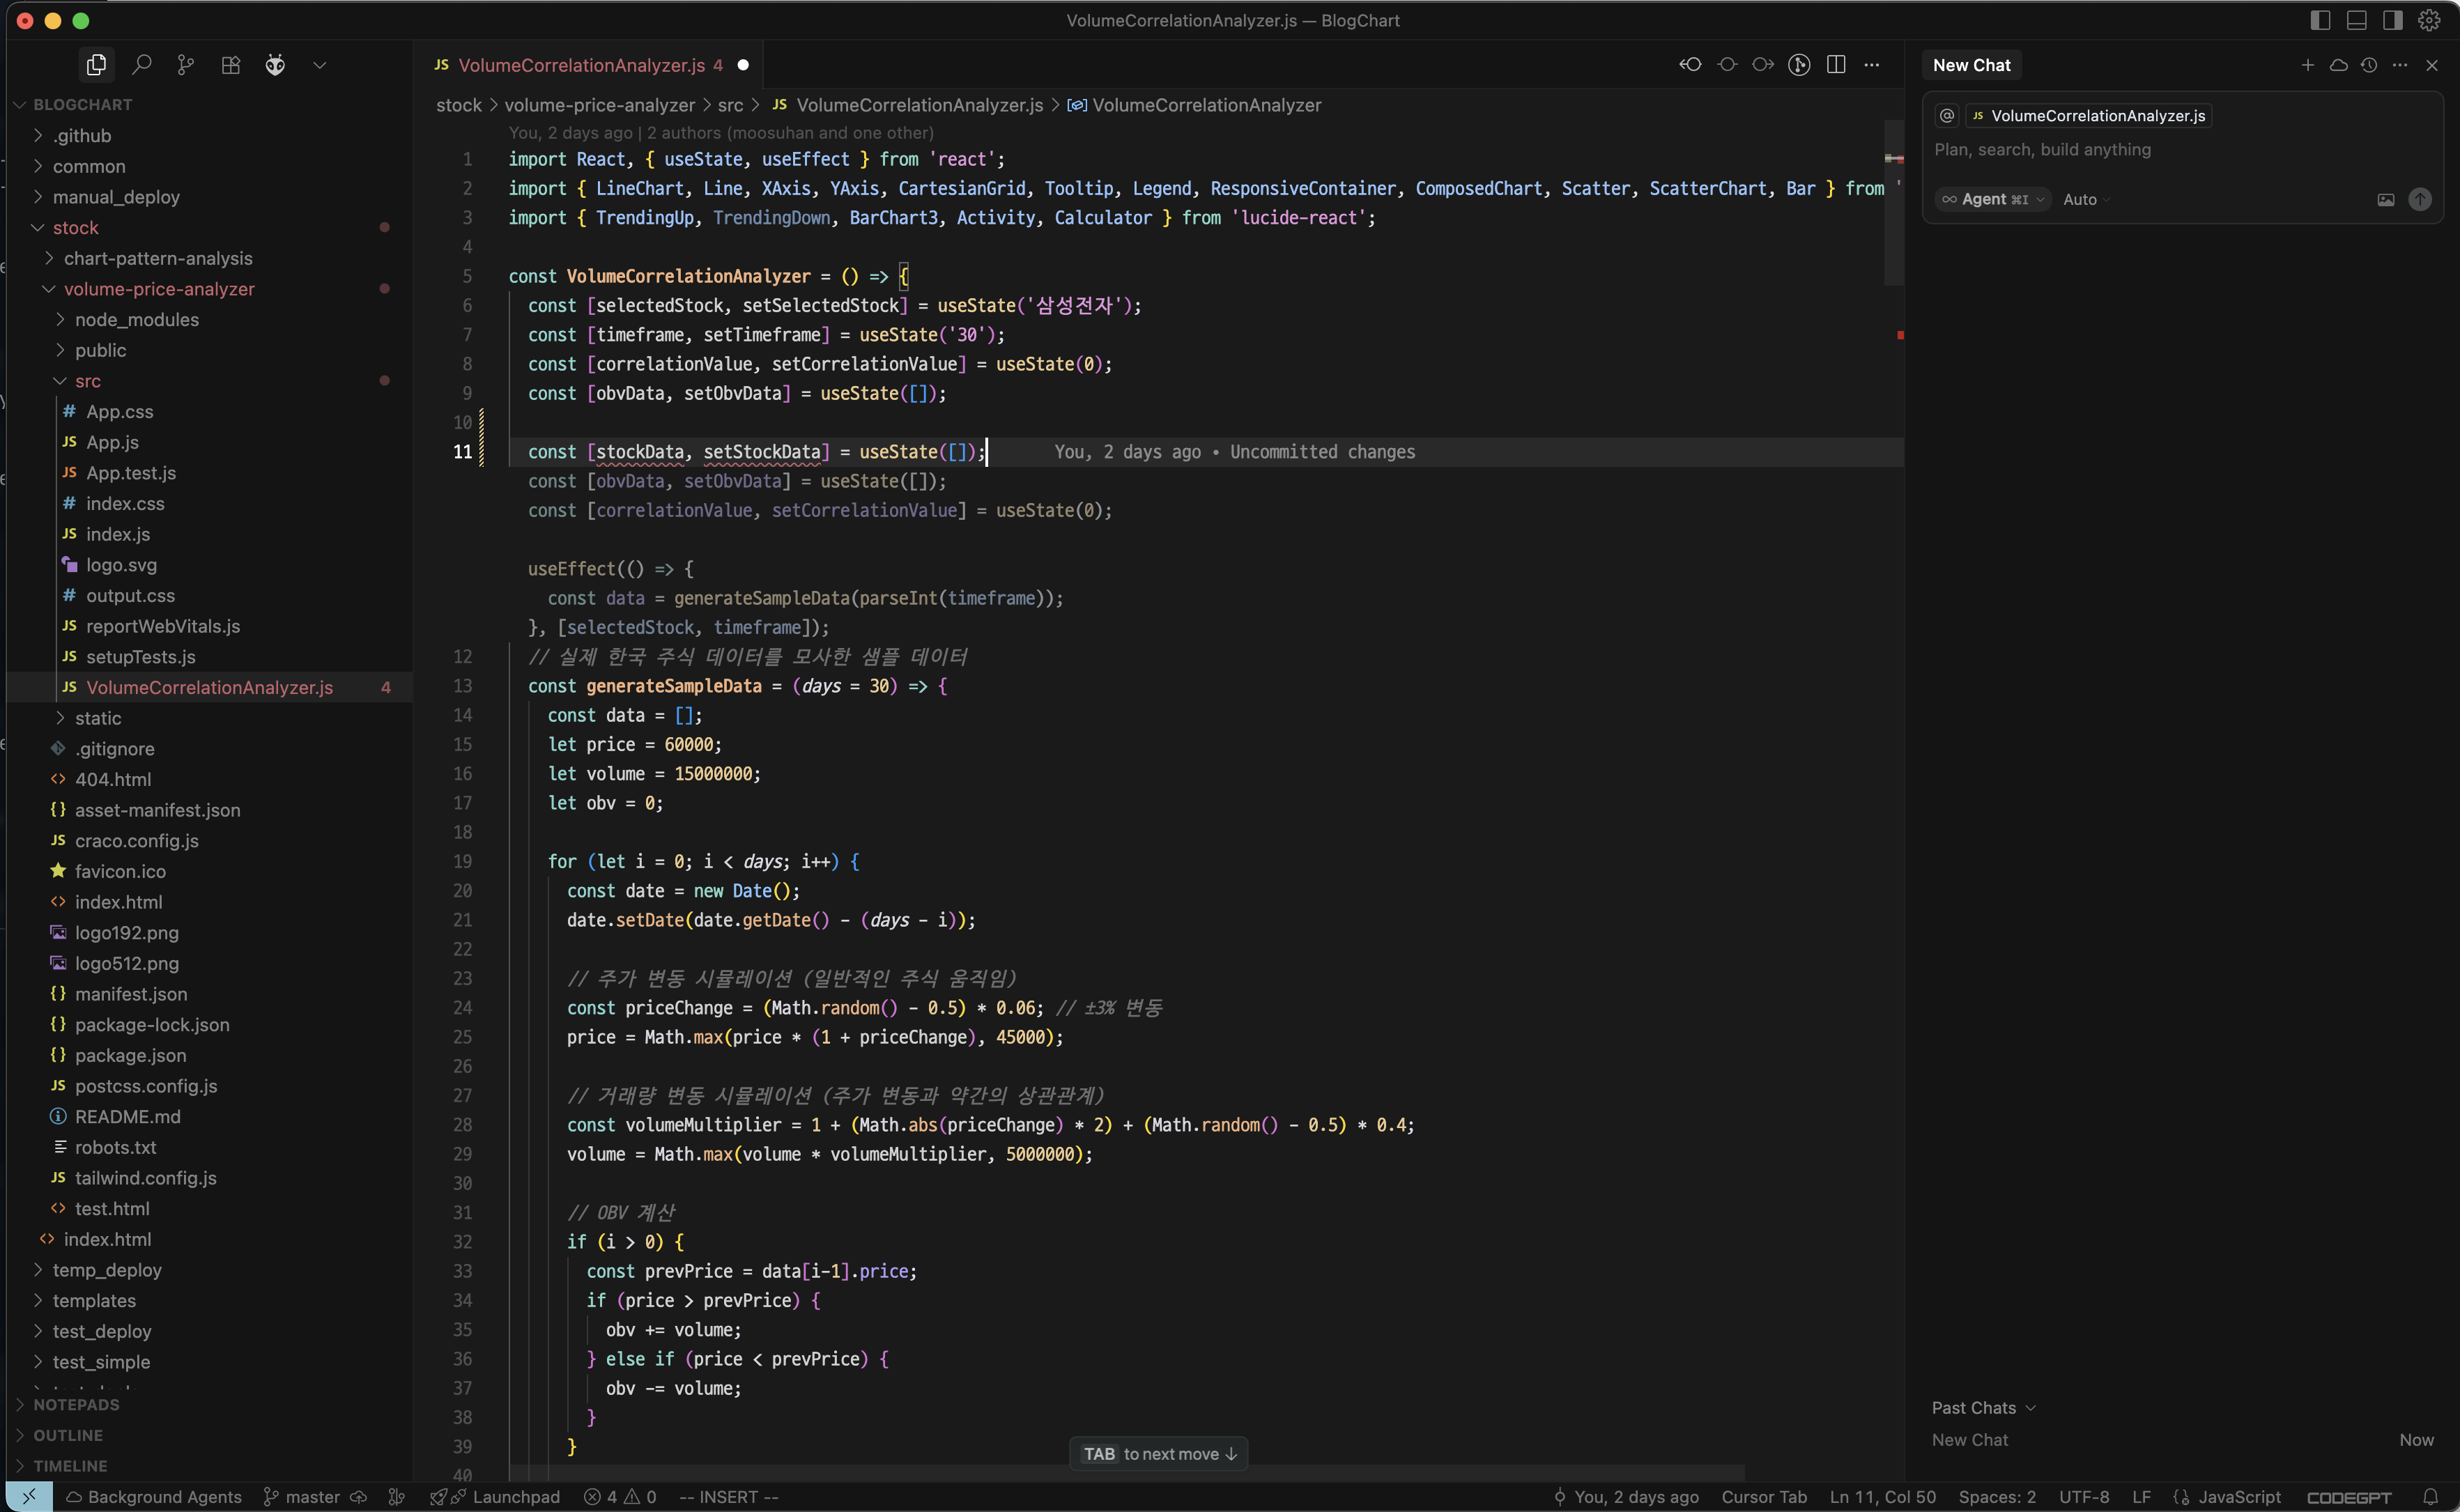The width and height of the screenshot is (2460, 1512).
Task: Collapse the volume-price-analyzer folder
Action: point(159,289)
